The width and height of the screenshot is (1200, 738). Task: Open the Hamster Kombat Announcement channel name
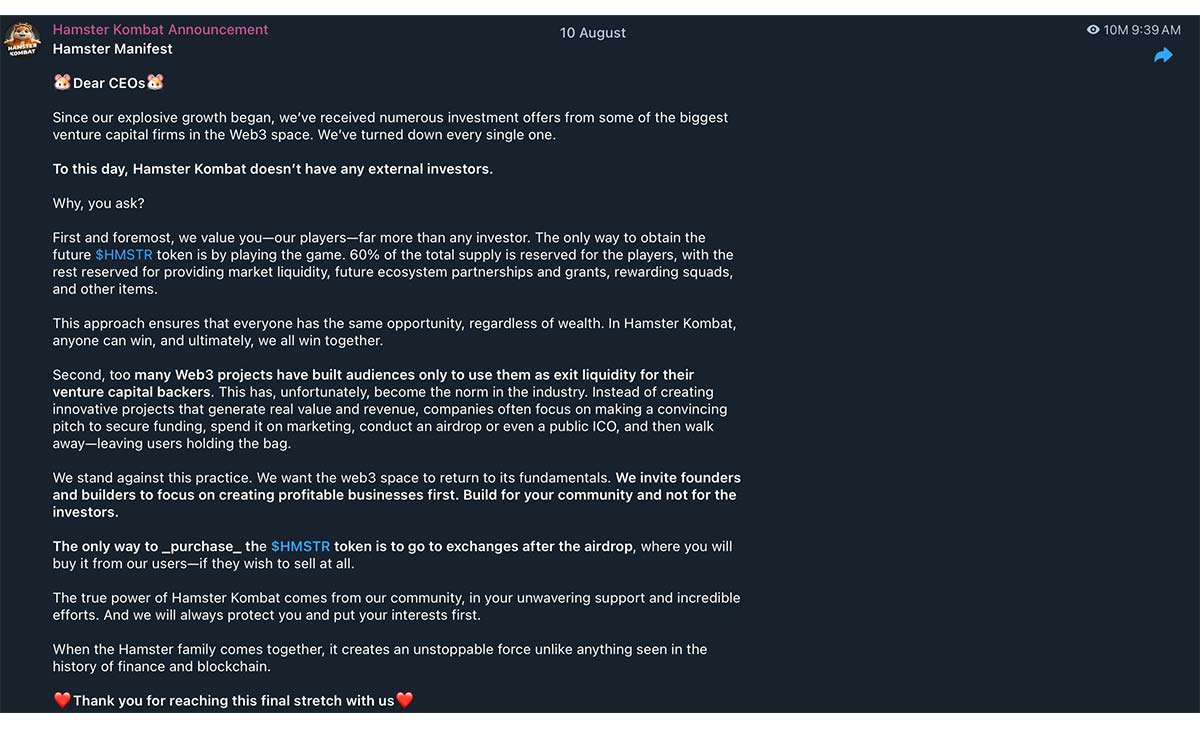click(160, 30)
